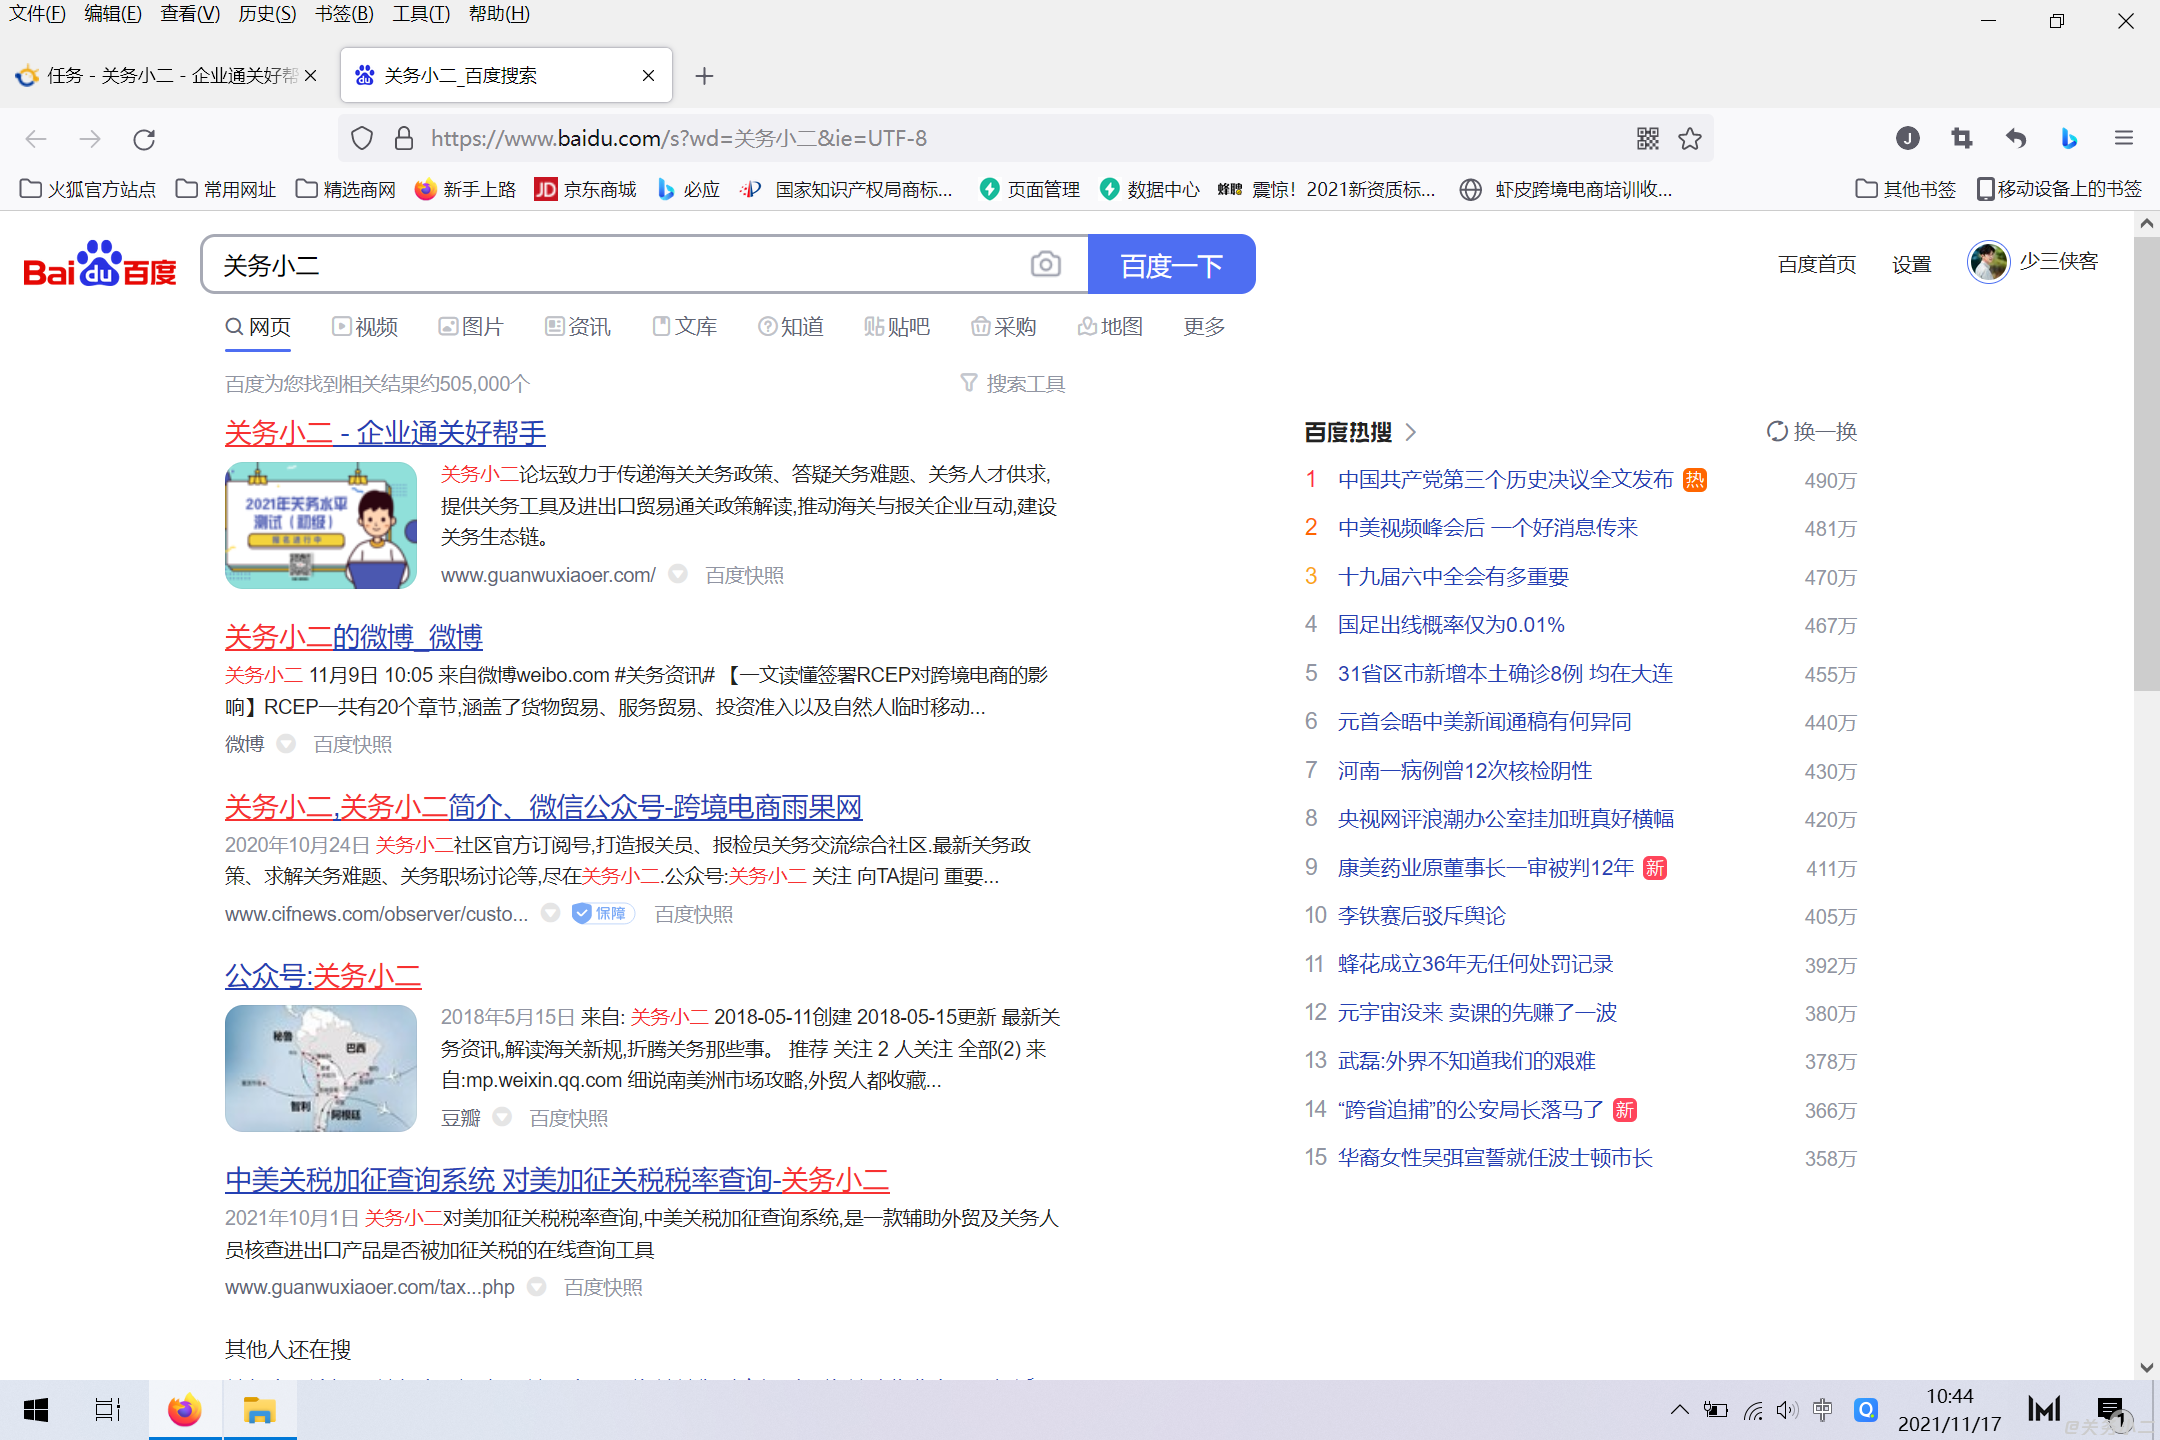The height and width of the screenshot is (1440, 2160).
Task: Open Task View on the taskbar
Action: [108, 1410]
